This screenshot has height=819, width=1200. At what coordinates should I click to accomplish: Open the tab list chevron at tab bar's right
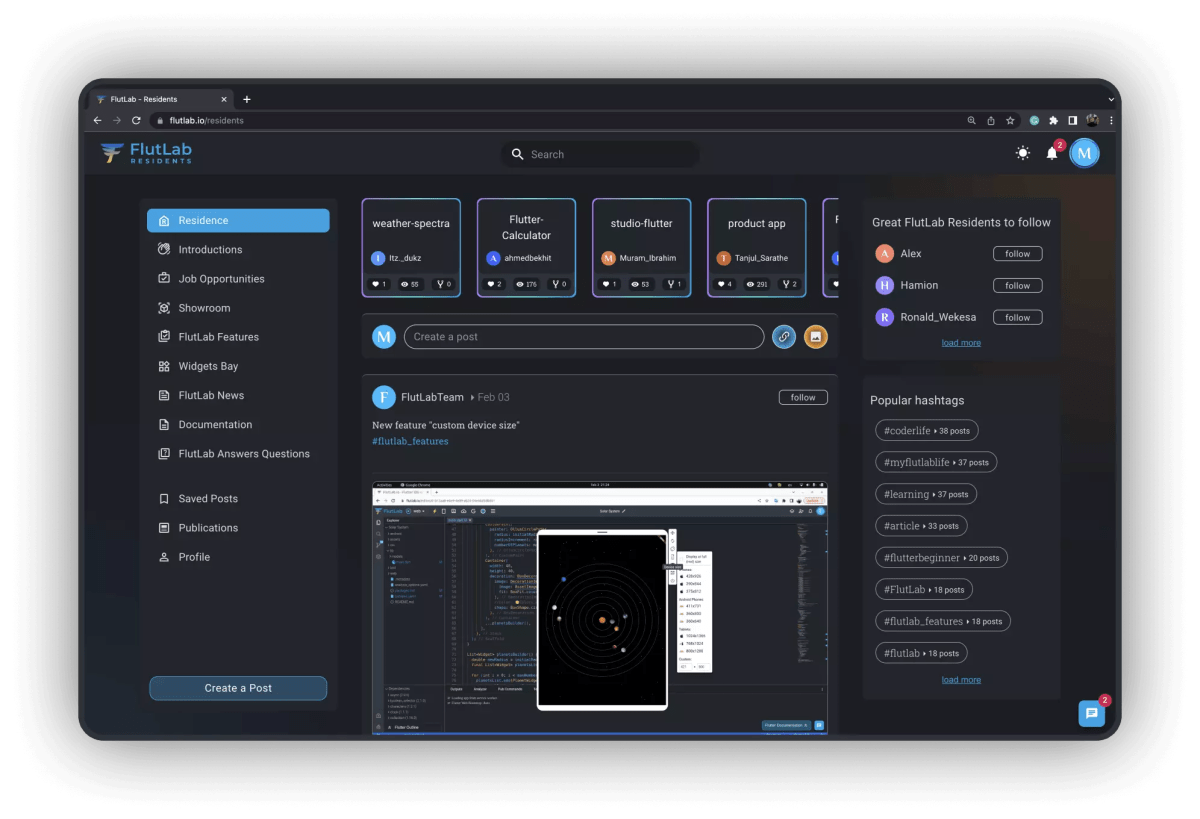click(1109, 98)
